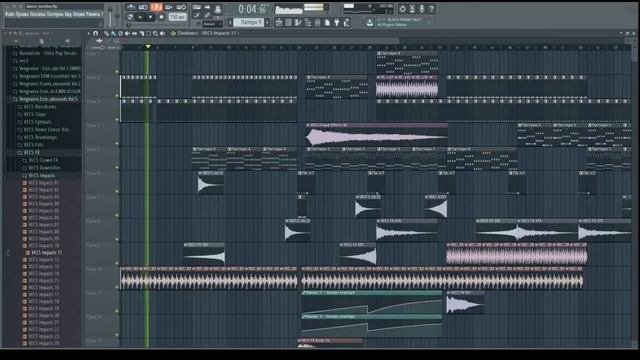This screenshot has width=640, height=360.
Task: Open the Опции menu
Action: tap(78, 14)
